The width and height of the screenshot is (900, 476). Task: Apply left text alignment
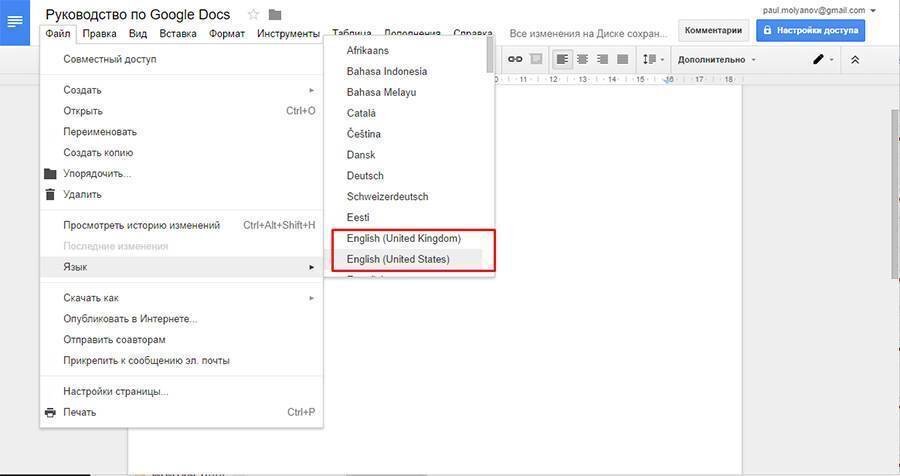tap(562, 59)
